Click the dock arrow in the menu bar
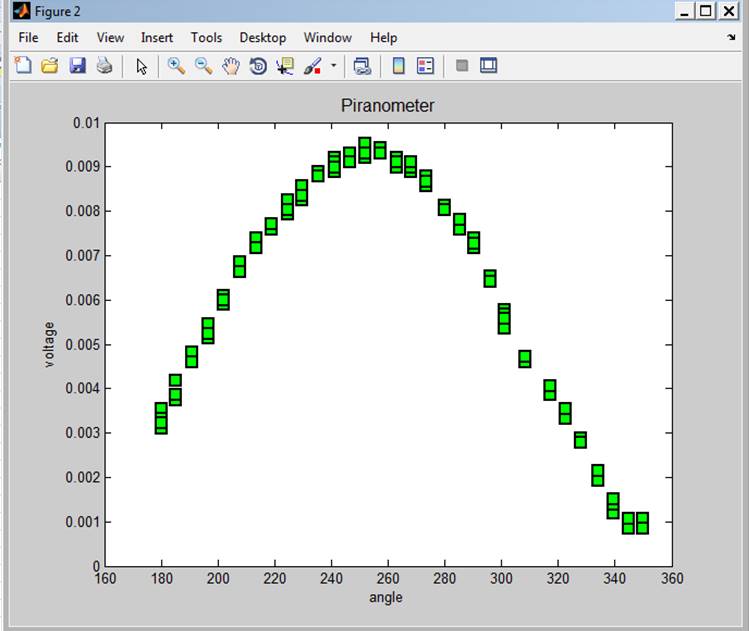Screen dimensions: 749x631 click(731, 37)
